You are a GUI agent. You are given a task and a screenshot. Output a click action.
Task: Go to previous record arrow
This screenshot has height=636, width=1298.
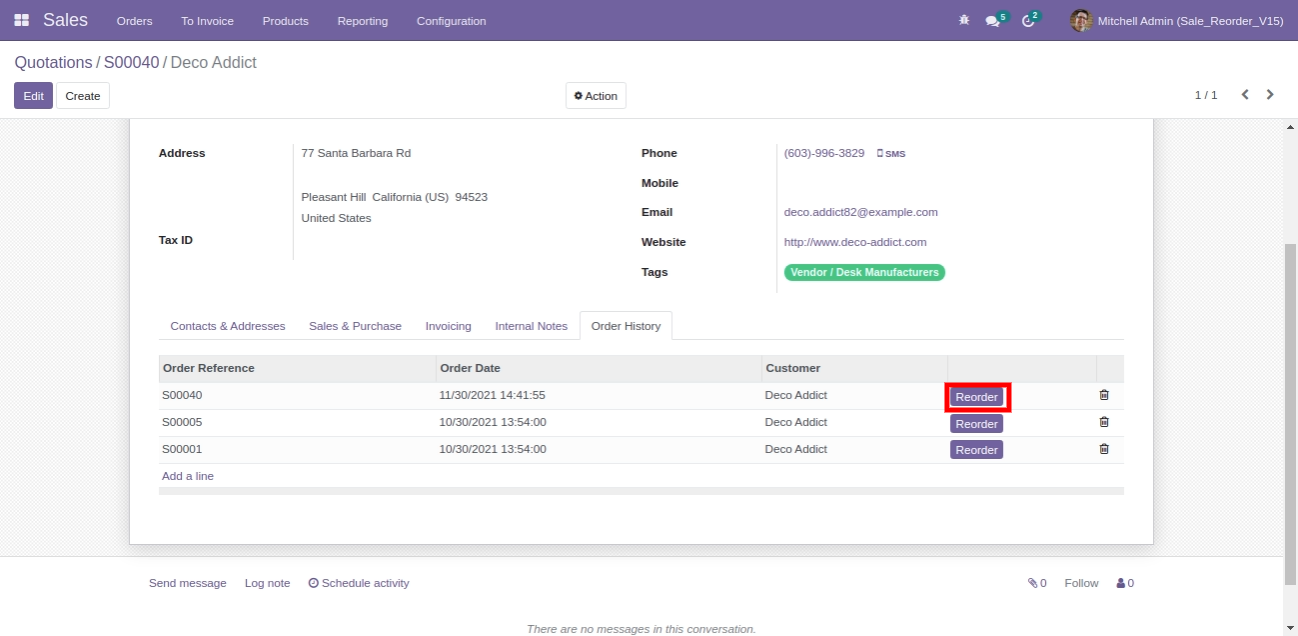1245,95
